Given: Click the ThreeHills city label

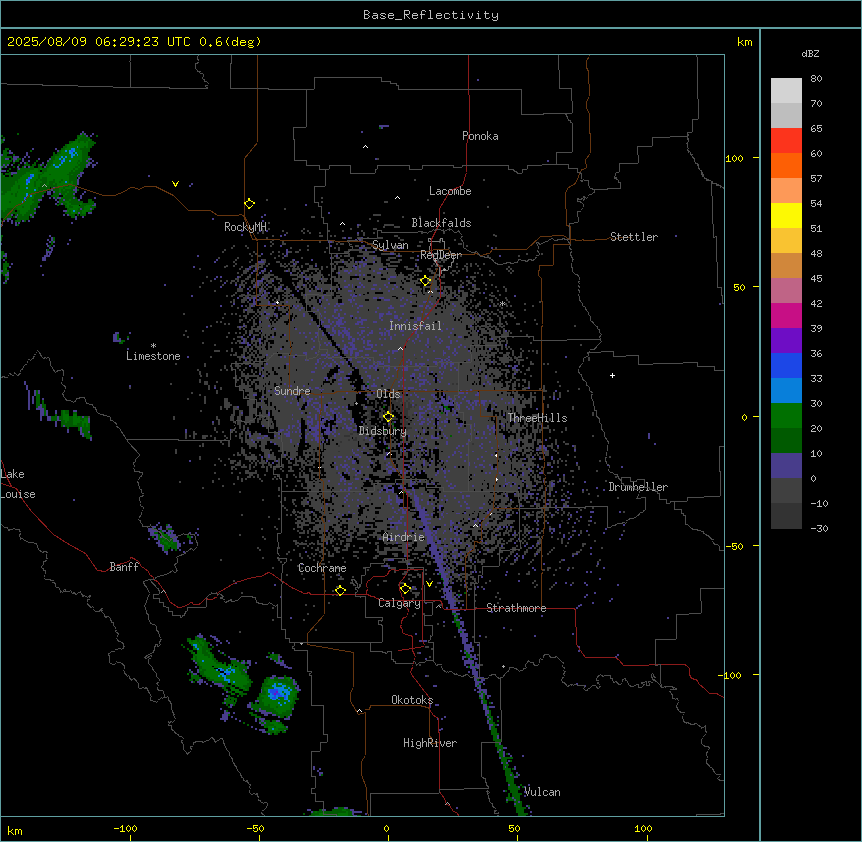Looking at the screenshot, I should 538,418.
